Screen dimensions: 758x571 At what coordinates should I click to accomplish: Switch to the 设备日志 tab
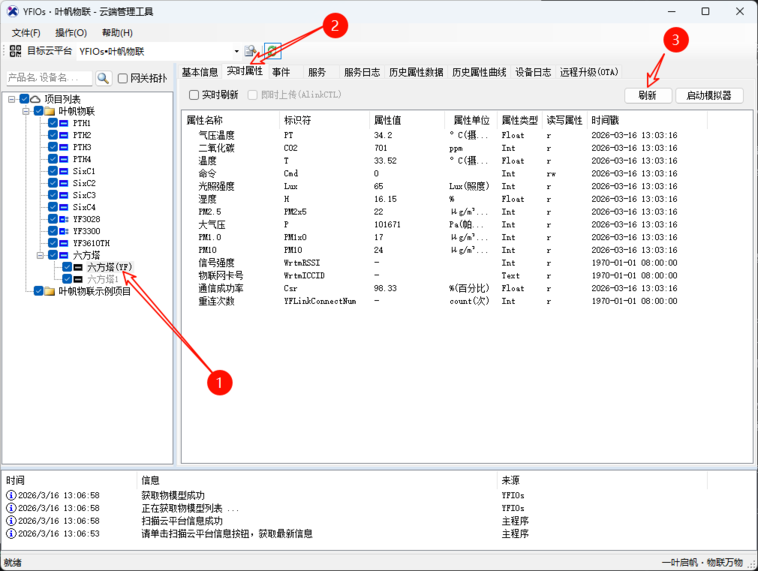[533, 72]
